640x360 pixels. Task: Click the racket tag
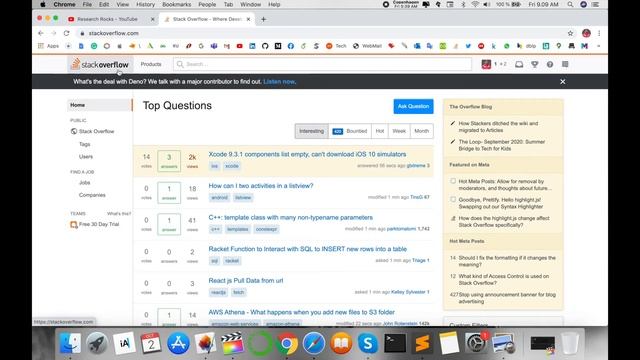(x=232, y=261)
